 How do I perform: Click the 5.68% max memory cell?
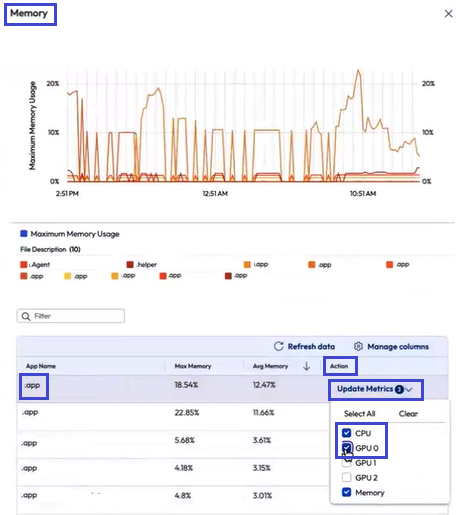(184, 440)
